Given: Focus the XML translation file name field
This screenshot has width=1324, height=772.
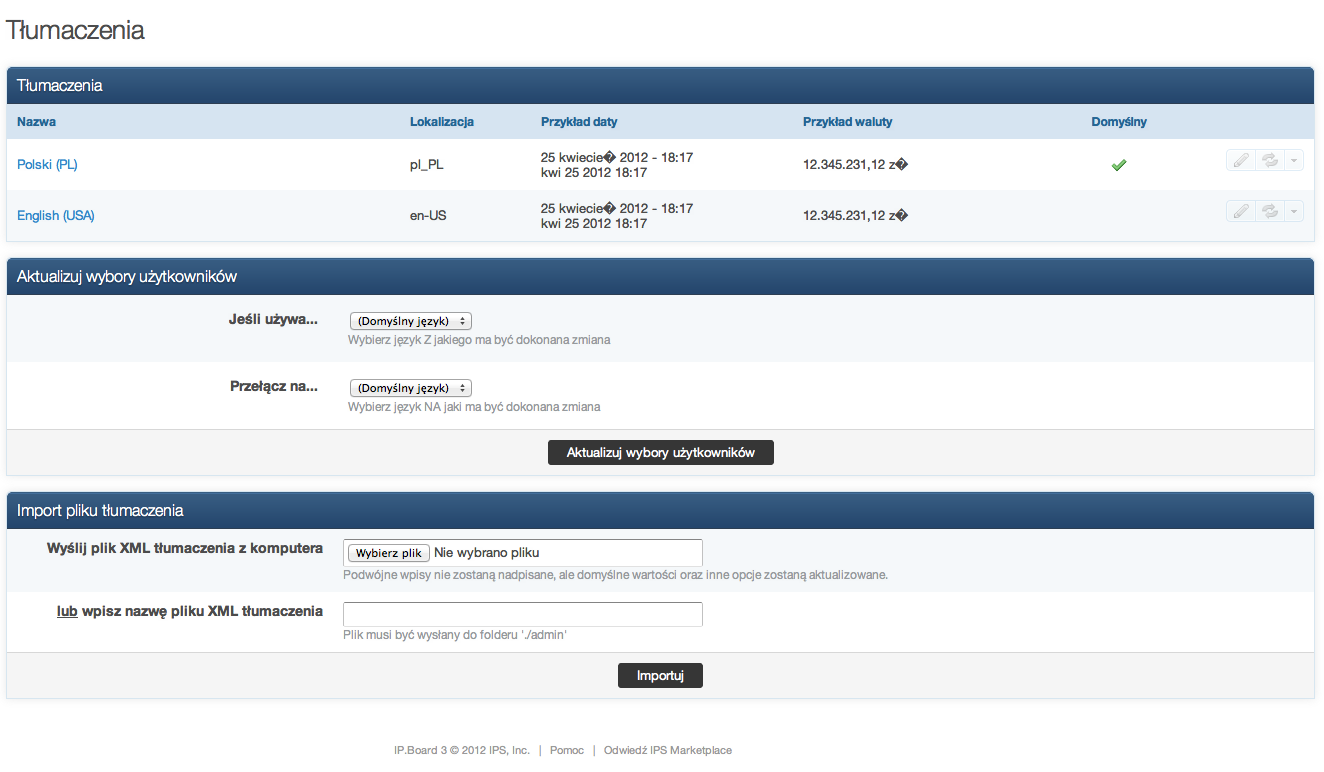Looking at the screenshot, I should pos(522,614).
